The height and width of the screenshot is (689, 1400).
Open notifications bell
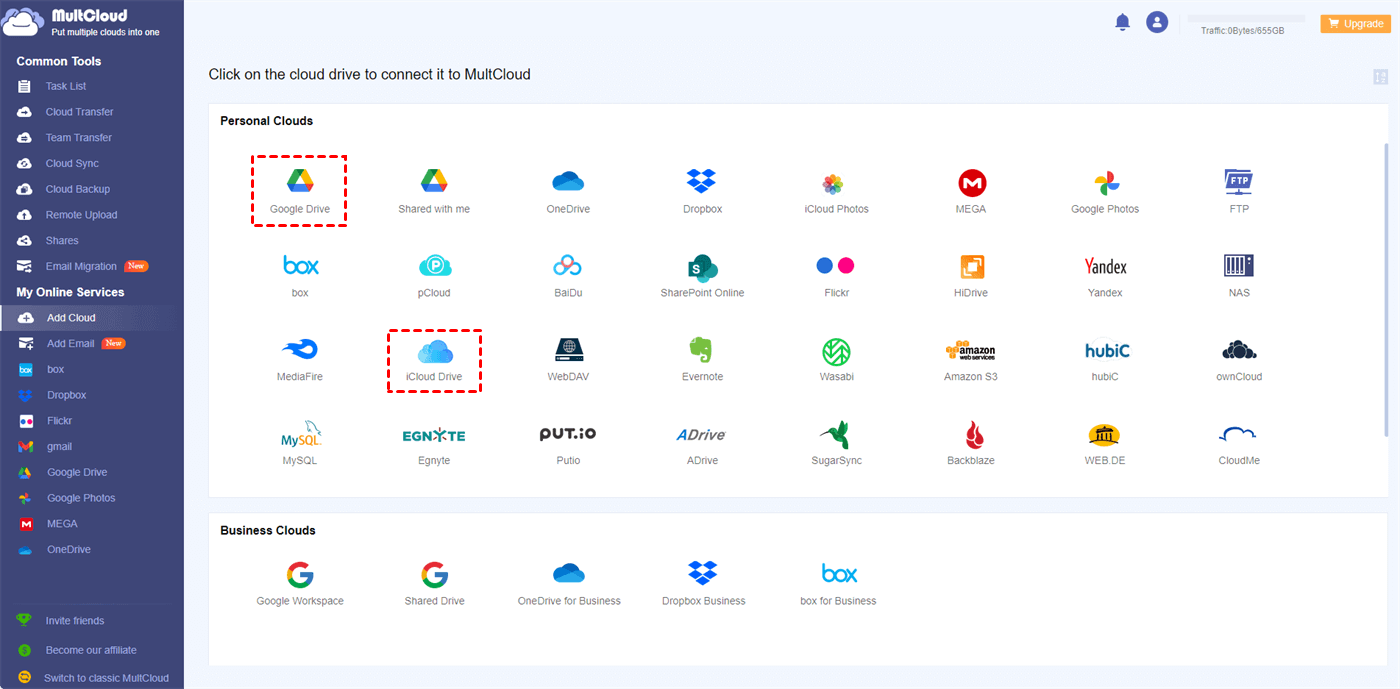1122,22
